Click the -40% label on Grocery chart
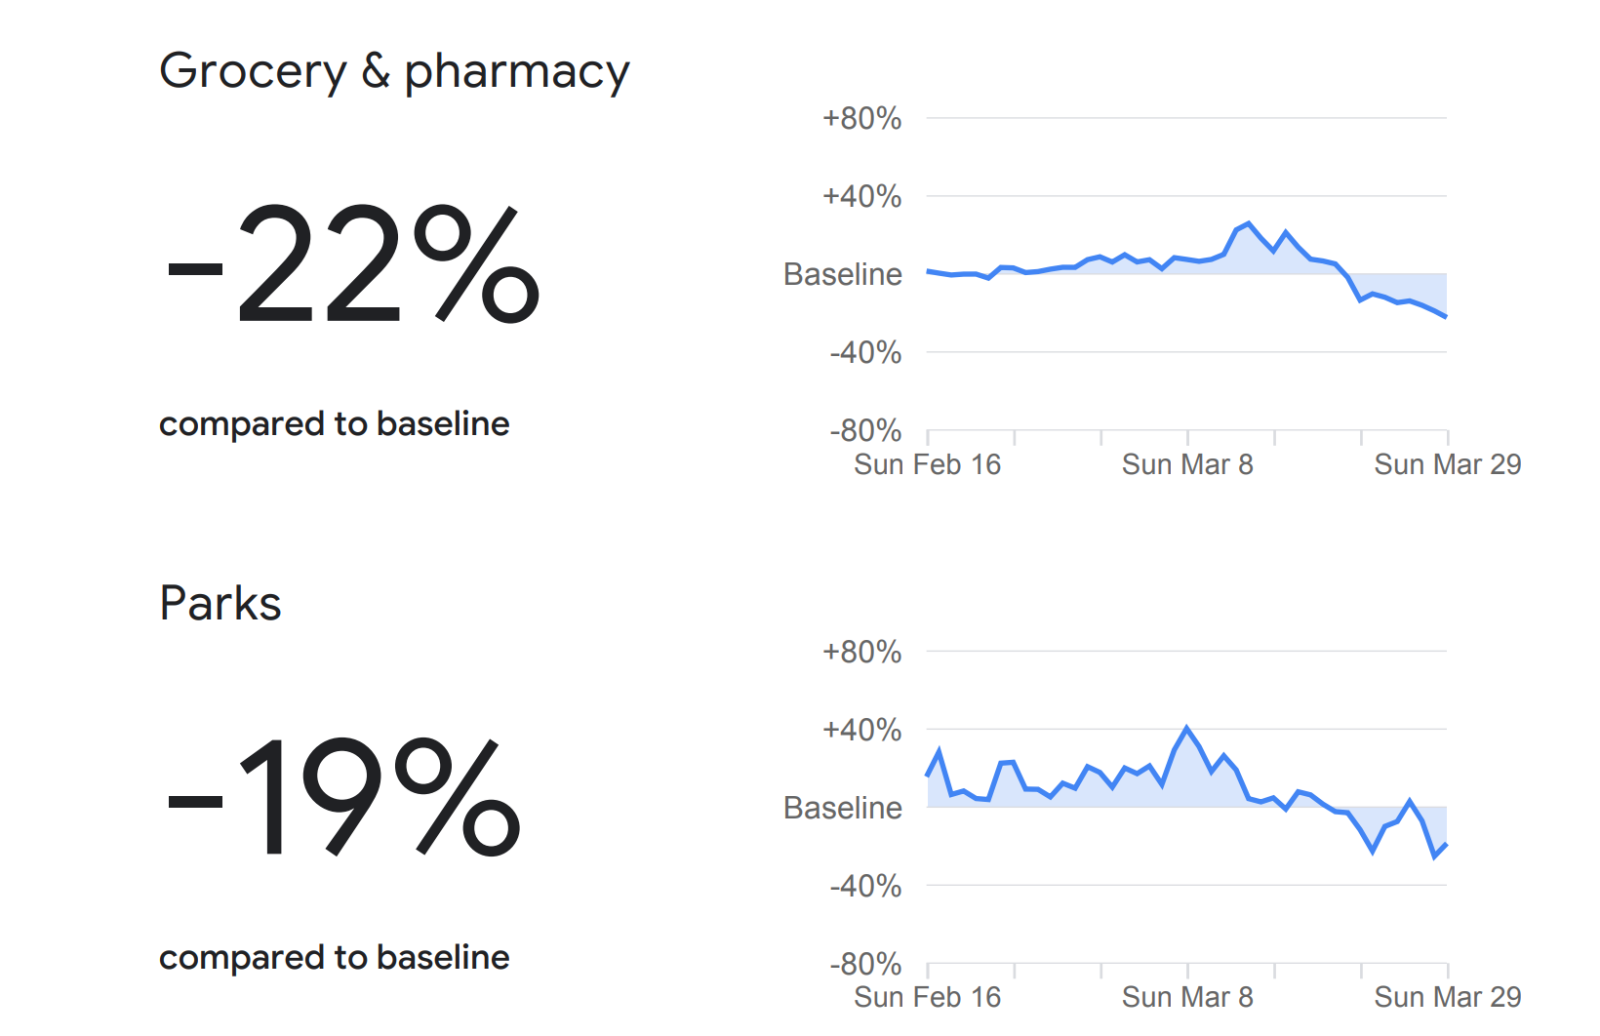1600x1036 pixels. pos(865,352)
